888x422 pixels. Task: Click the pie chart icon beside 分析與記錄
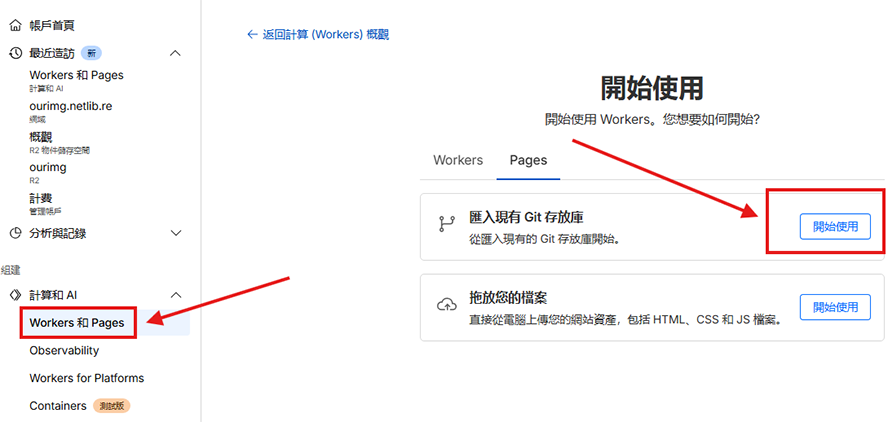tap(16, 233)
